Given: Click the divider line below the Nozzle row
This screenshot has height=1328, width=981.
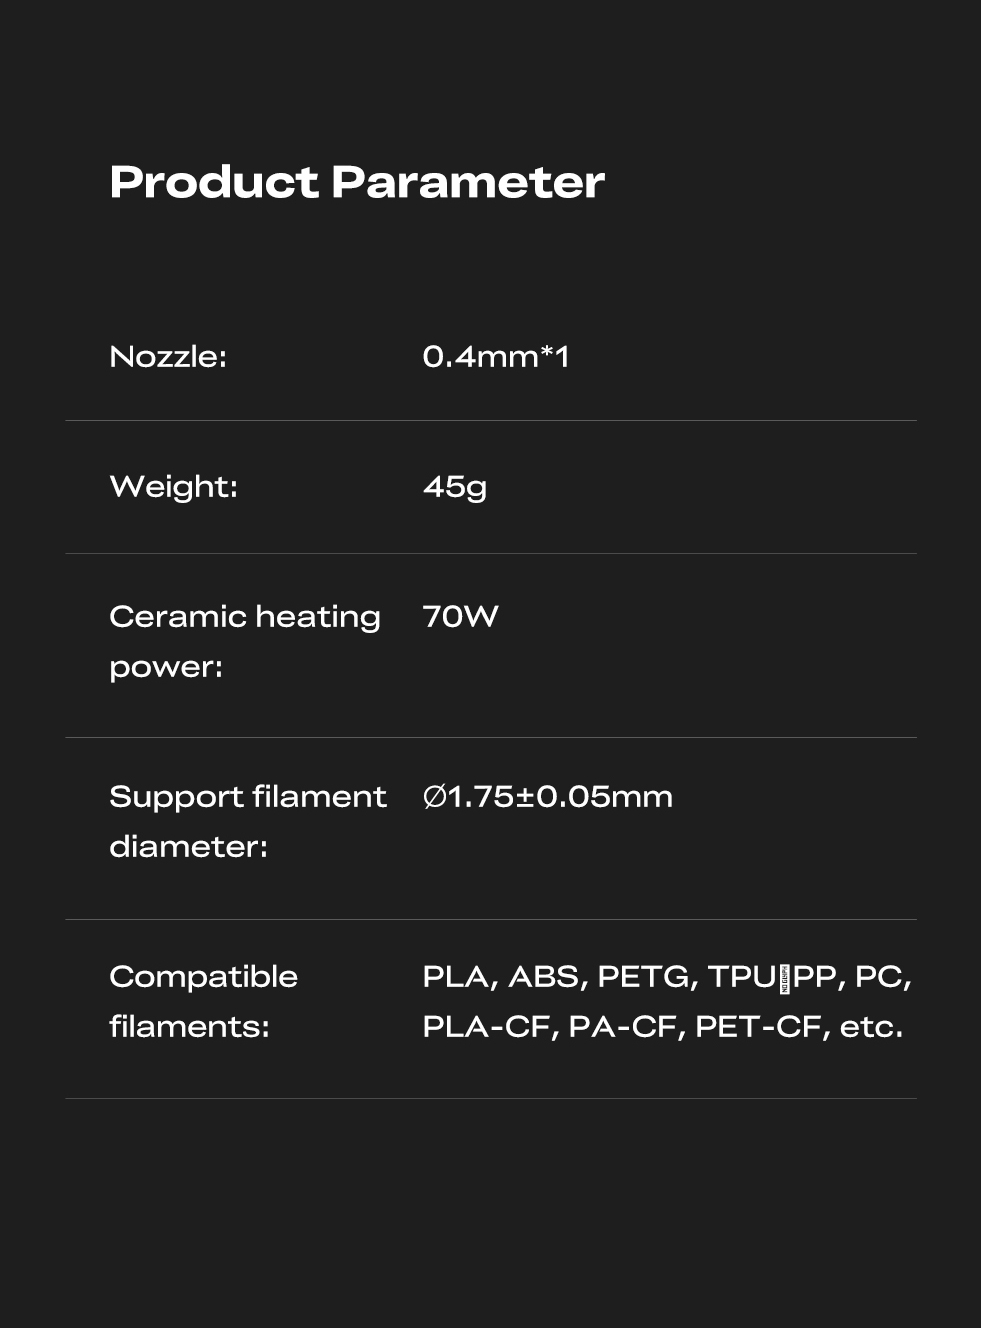Looking at the screenshot, I should 490,421.
